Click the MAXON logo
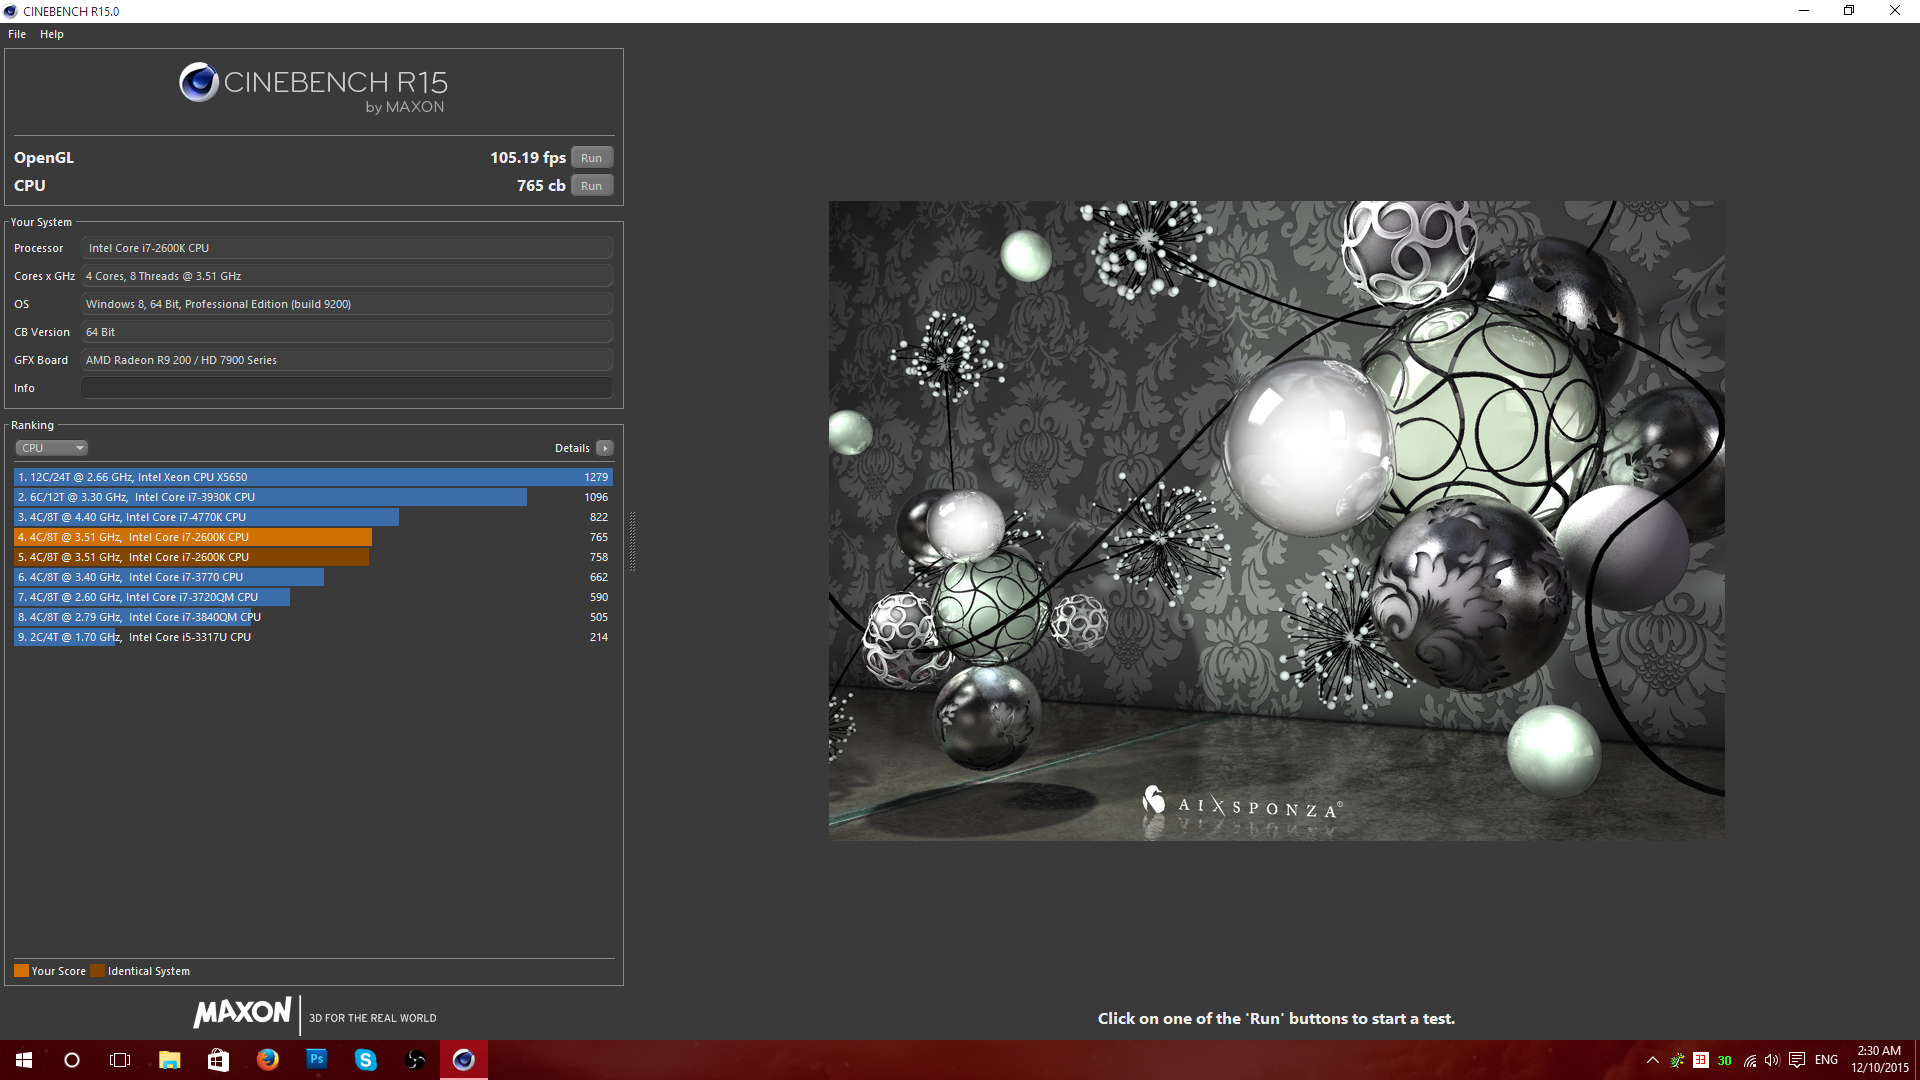Image resolution: width=1920 pixels, height=1080 pixels. (243, 1013)
